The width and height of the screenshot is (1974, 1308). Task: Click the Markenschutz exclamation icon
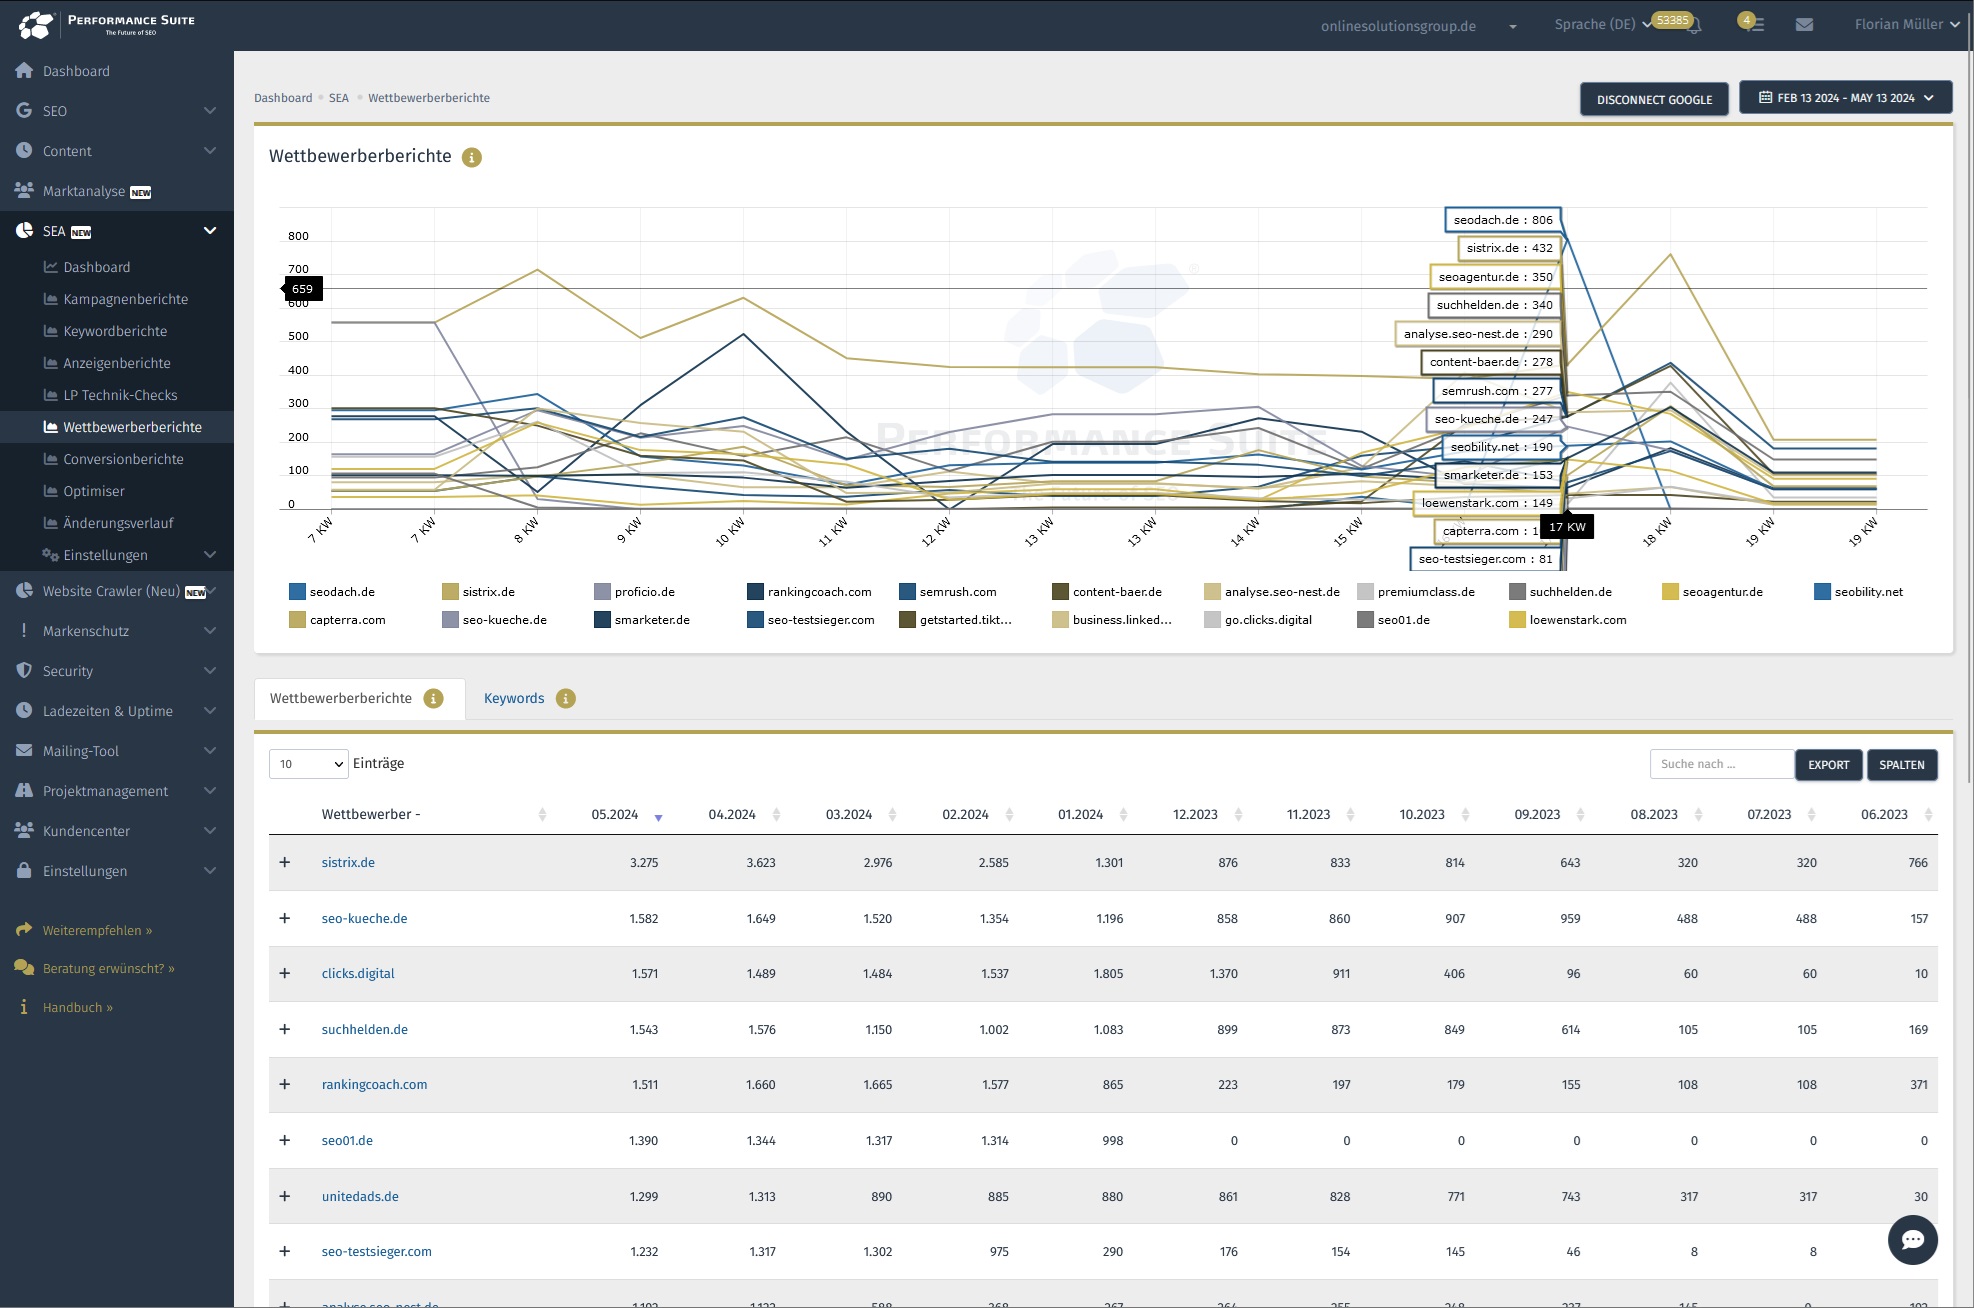[24, 630]
